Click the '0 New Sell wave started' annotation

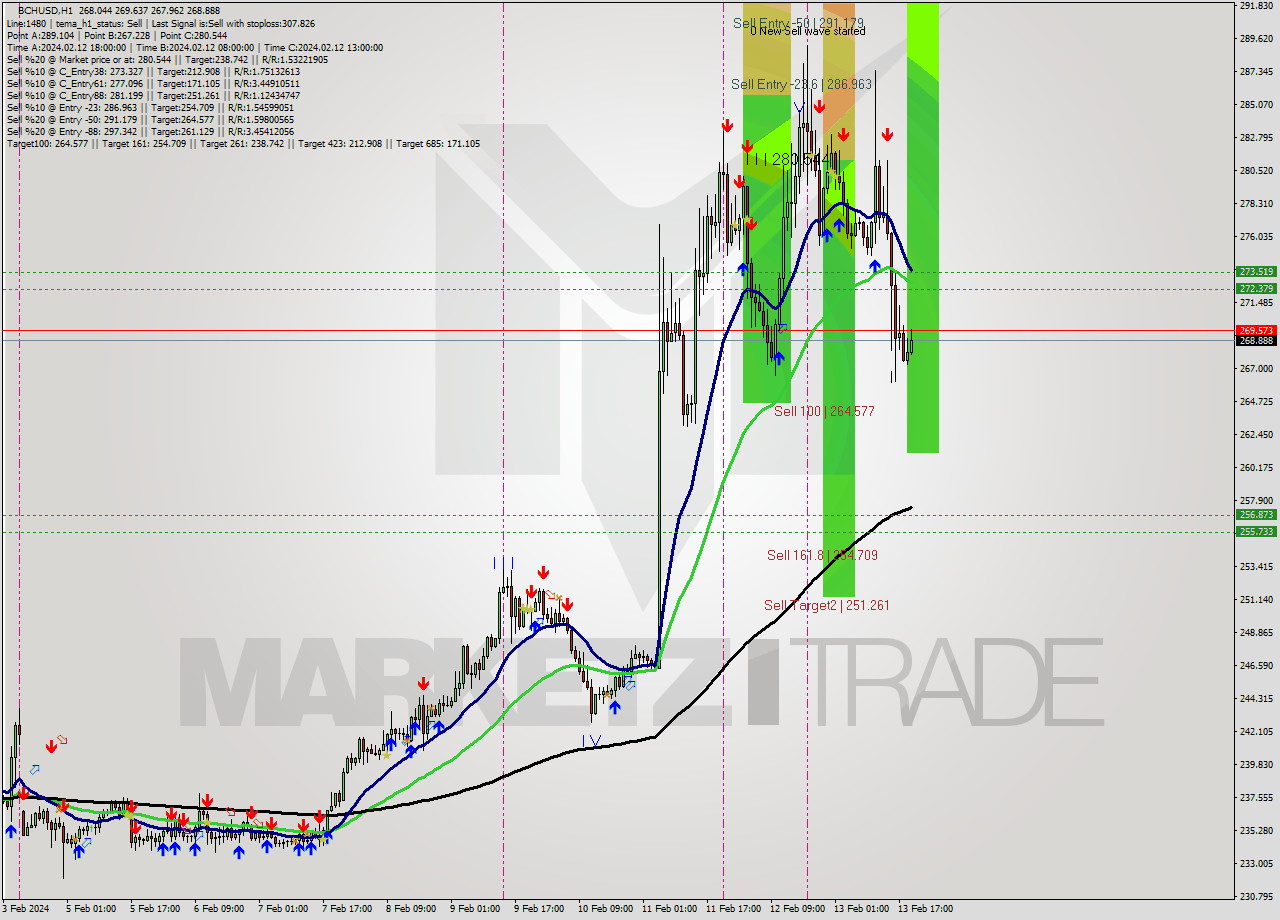[808, 31]
